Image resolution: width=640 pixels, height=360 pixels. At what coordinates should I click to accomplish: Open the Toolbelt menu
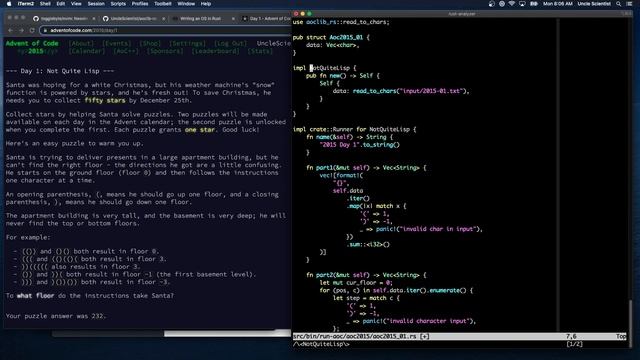pyautogui.click(x=163, y=4)
